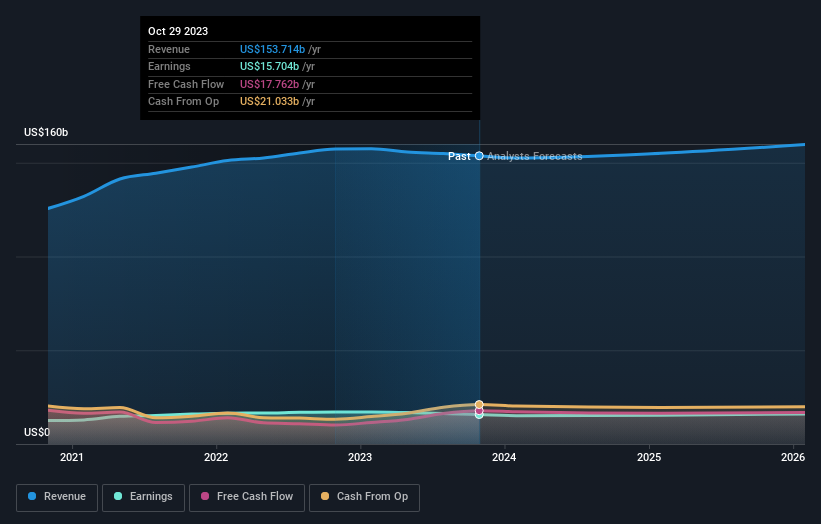This screenshot has height=524, width=821.
Task: Click the 2021 x-axis label
Action: [72, 457]
